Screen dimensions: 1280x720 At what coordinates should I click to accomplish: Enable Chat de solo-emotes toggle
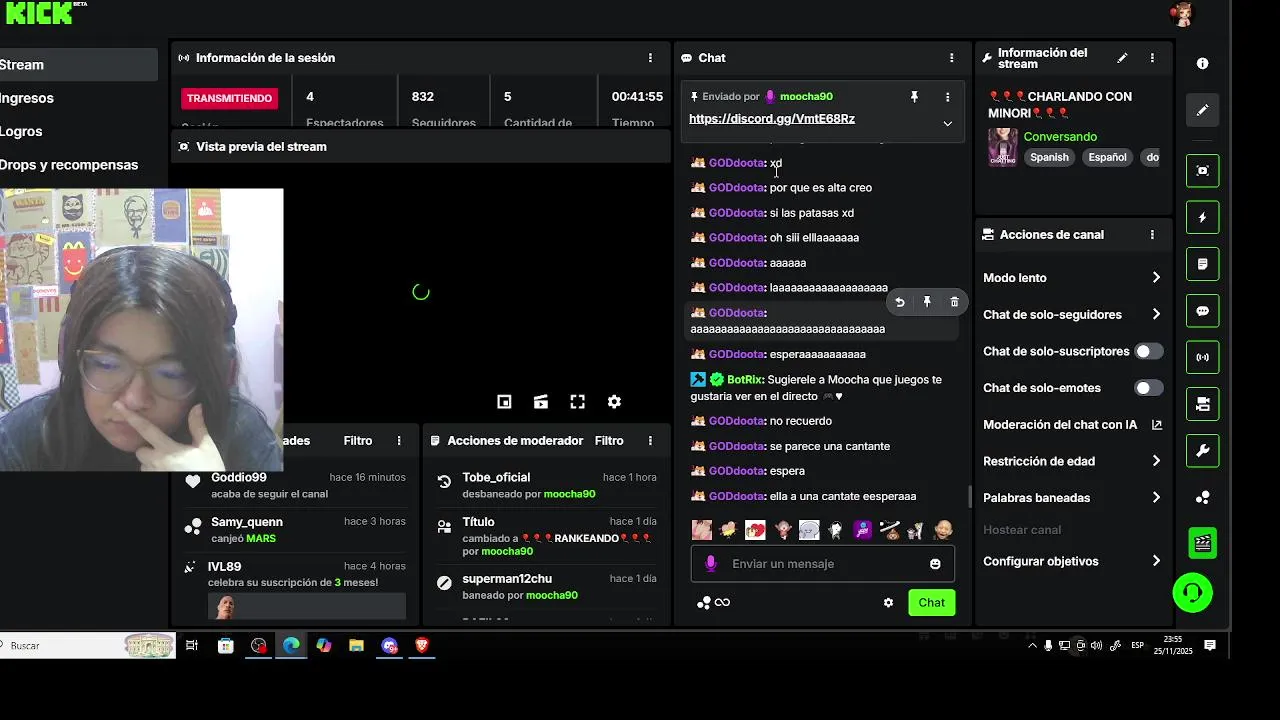[x=1149, y=388]
